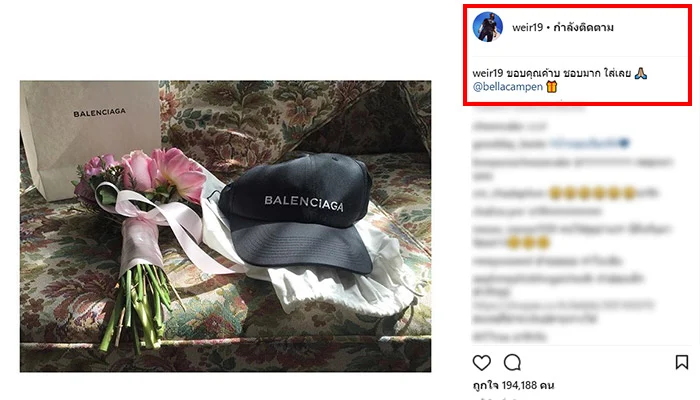
Task: Save the post using the bookmark icon
Action: 682,362
